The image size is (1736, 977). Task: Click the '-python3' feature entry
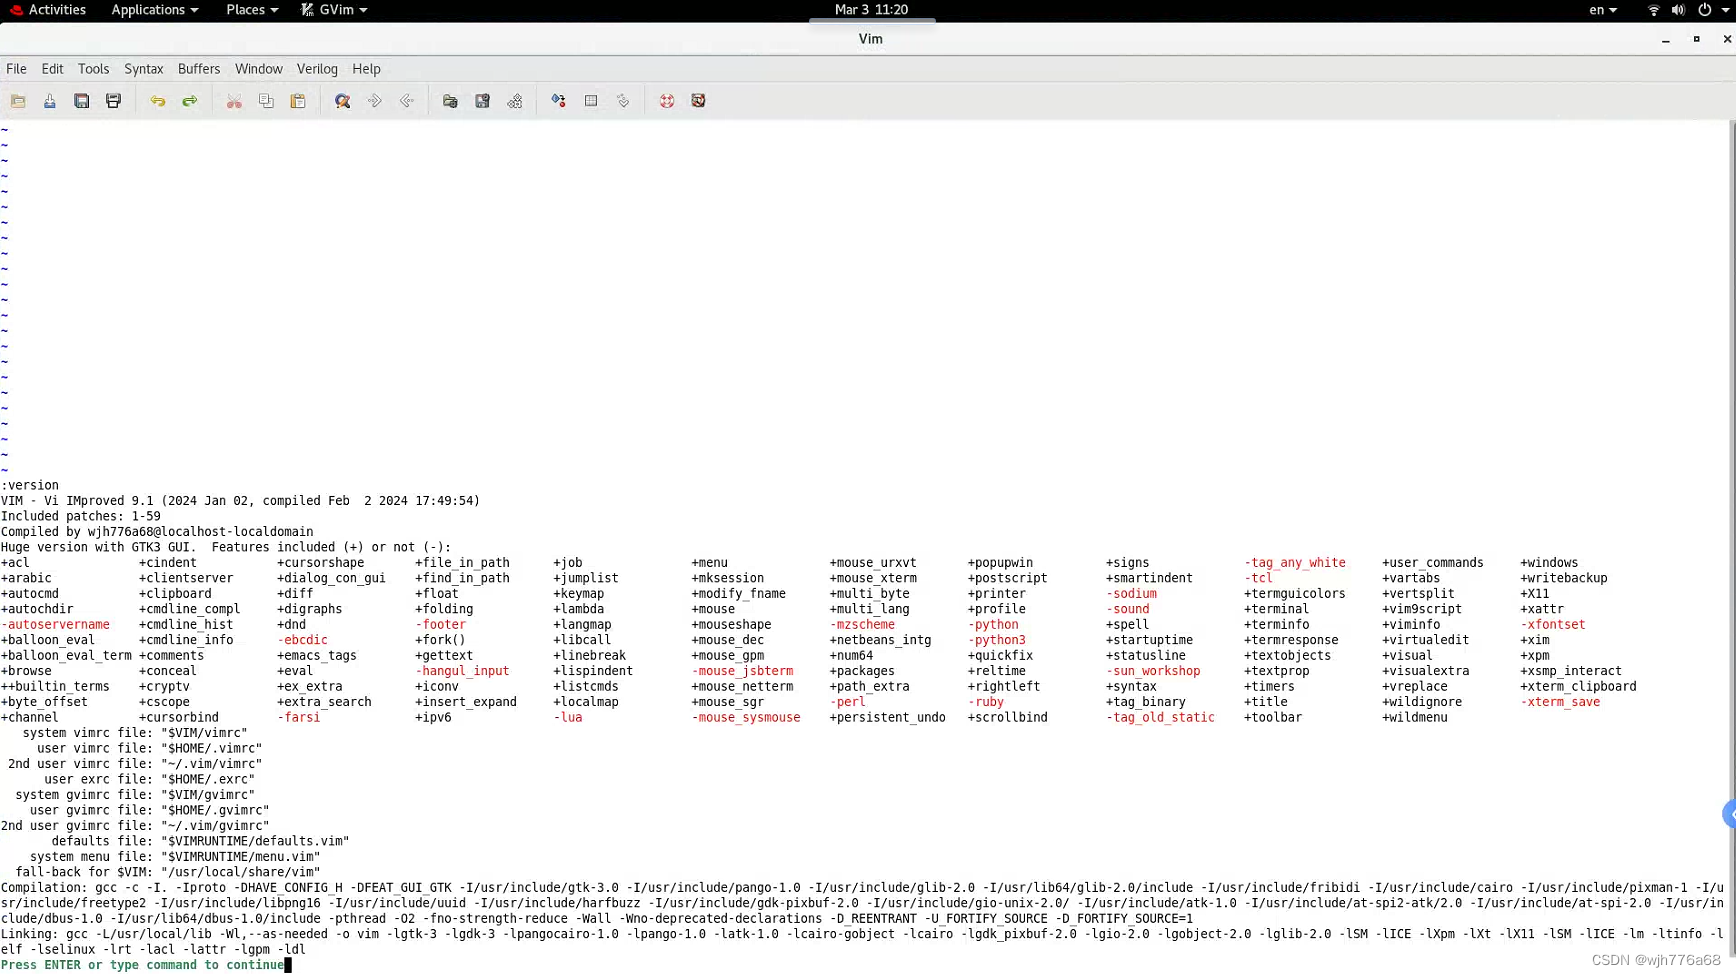coord(997,641)
